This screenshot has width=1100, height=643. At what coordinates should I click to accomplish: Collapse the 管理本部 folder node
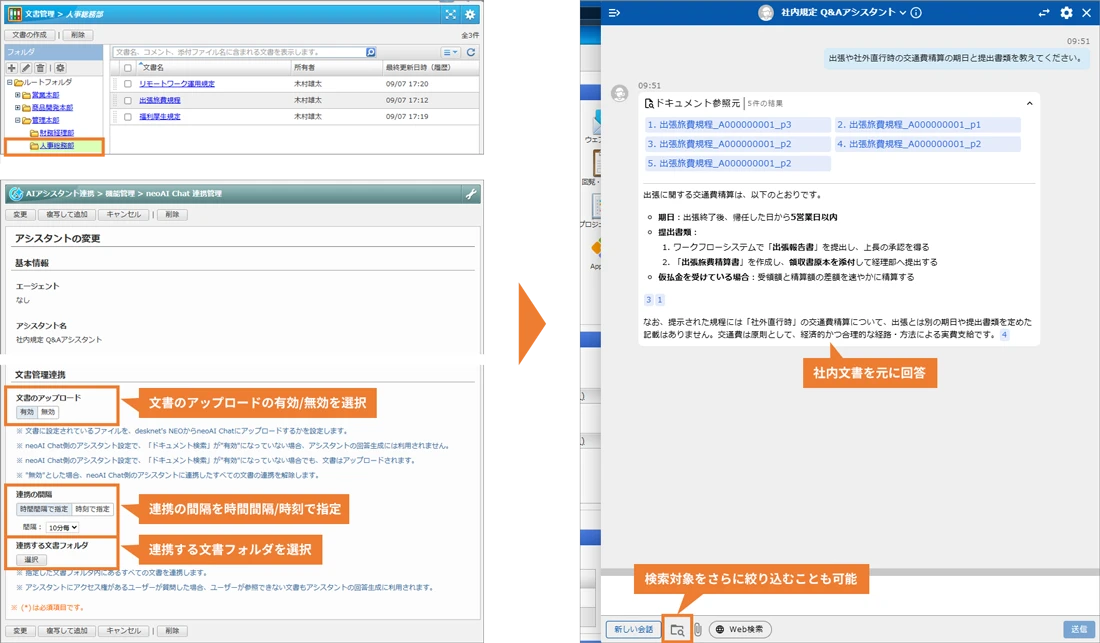[18, 121]
